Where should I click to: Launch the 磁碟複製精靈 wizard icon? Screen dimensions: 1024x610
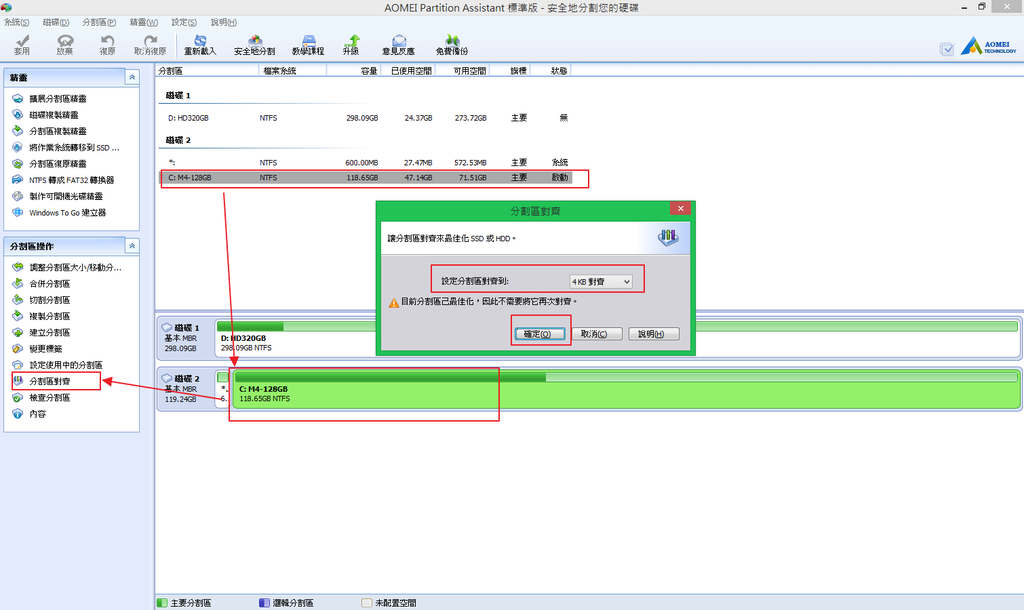18,115
